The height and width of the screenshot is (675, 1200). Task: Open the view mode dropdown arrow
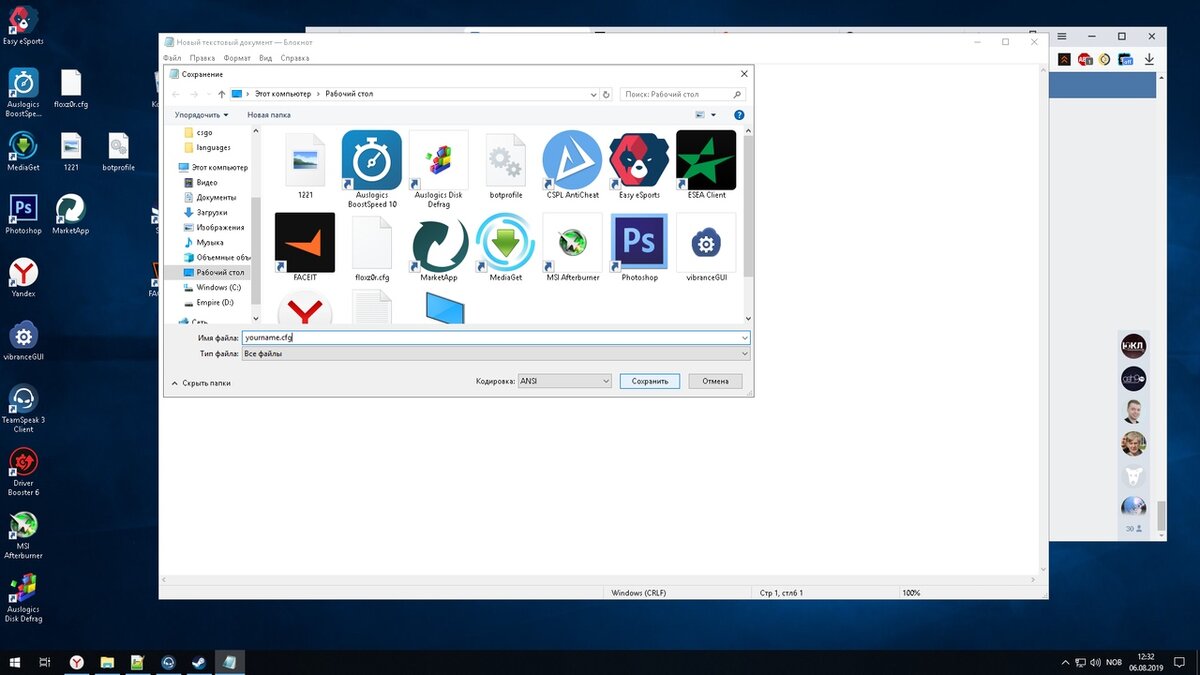713,115
